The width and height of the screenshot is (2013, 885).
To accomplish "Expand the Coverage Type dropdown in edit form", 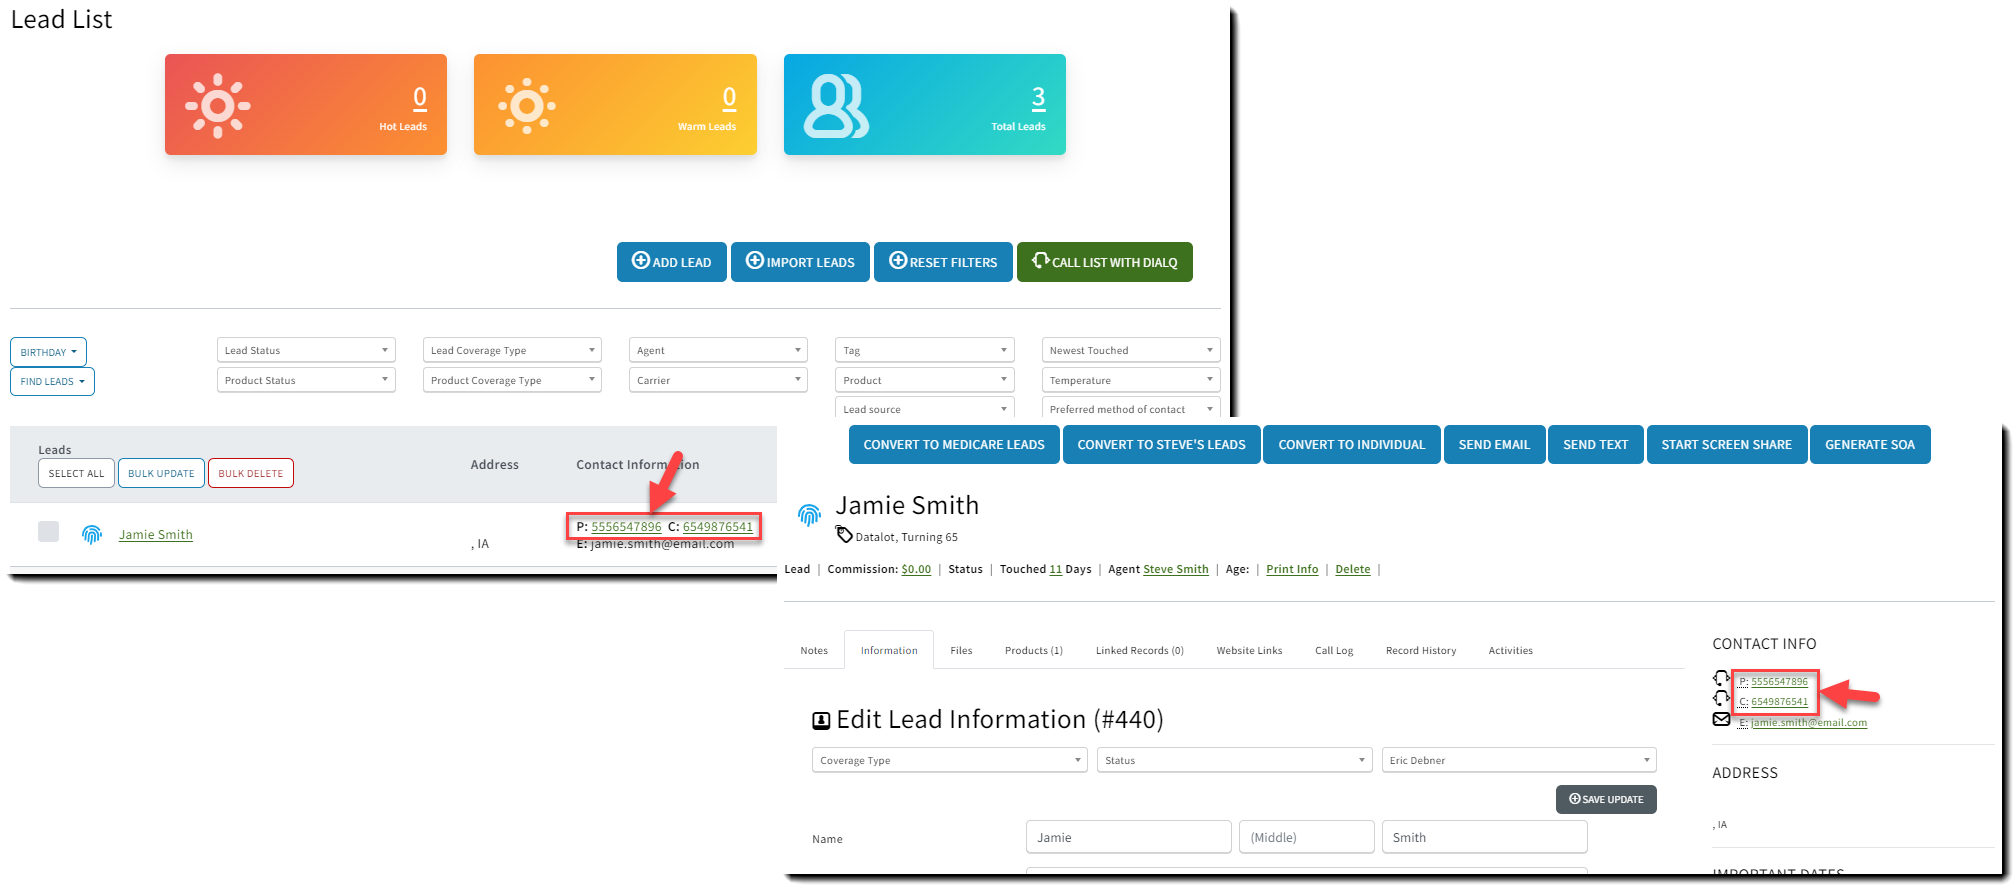I will tap(949, 760).
